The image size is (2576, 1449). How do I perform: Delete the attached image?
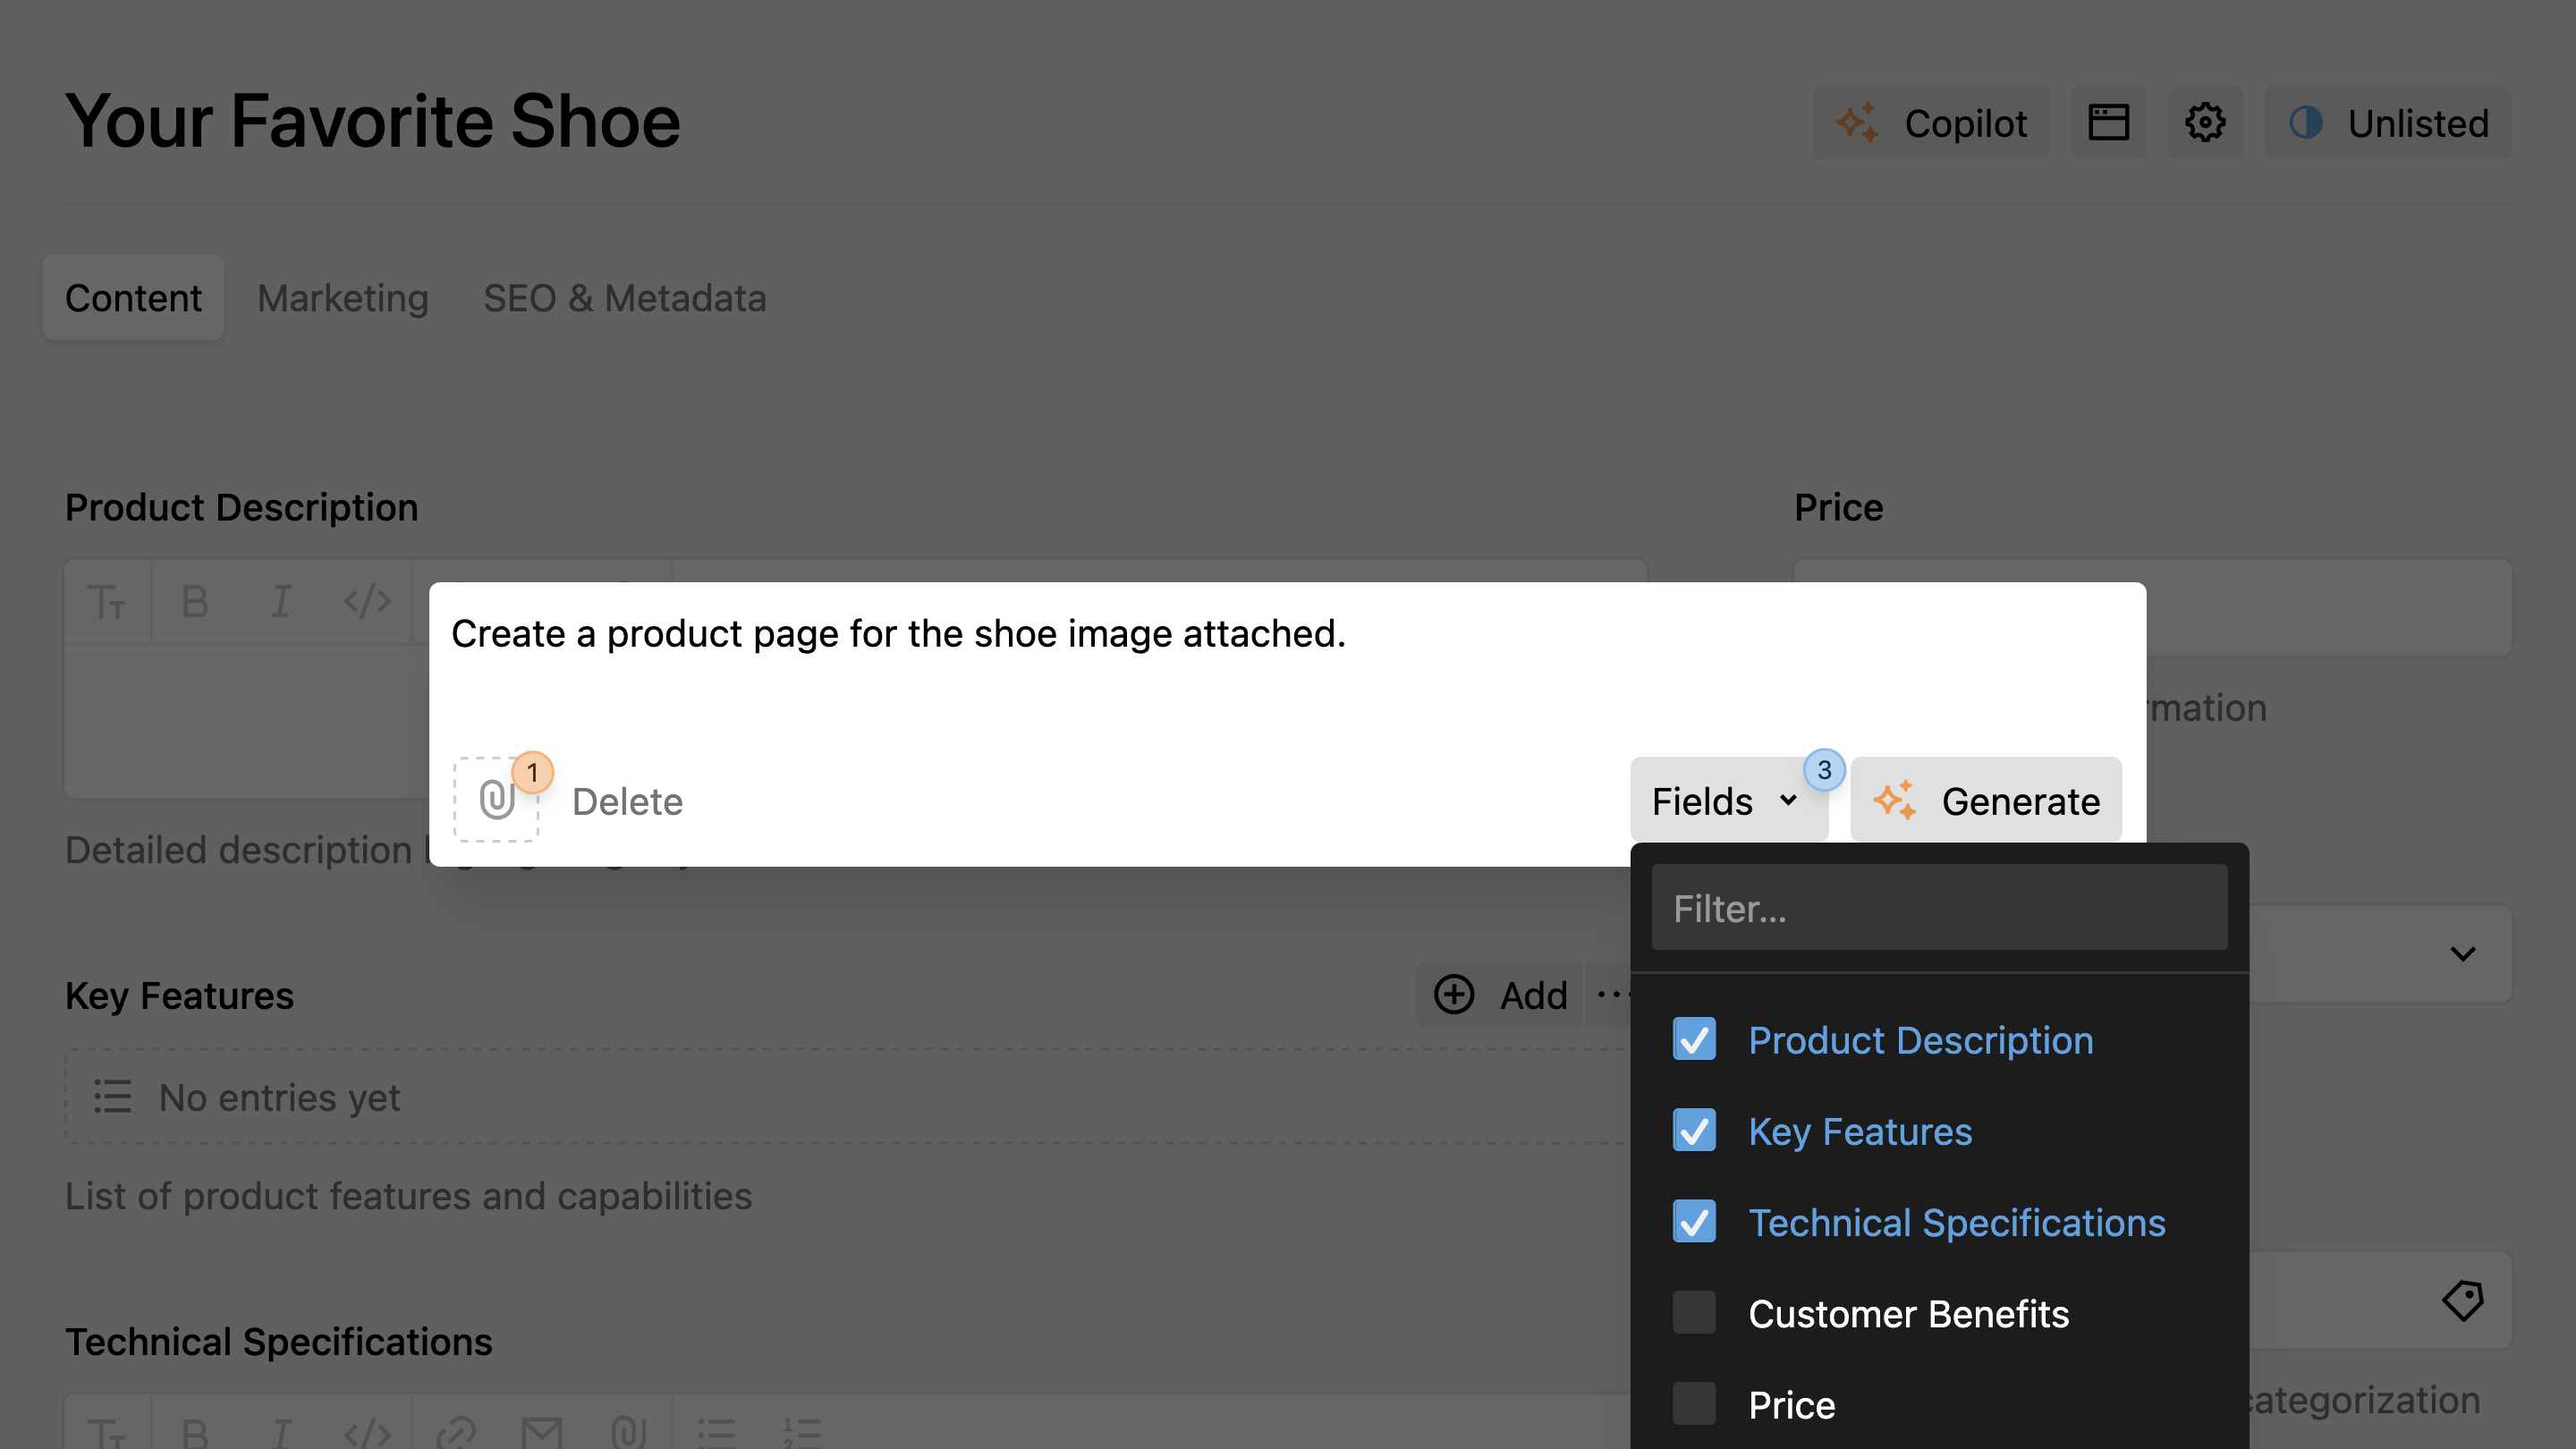click(627, 801)
